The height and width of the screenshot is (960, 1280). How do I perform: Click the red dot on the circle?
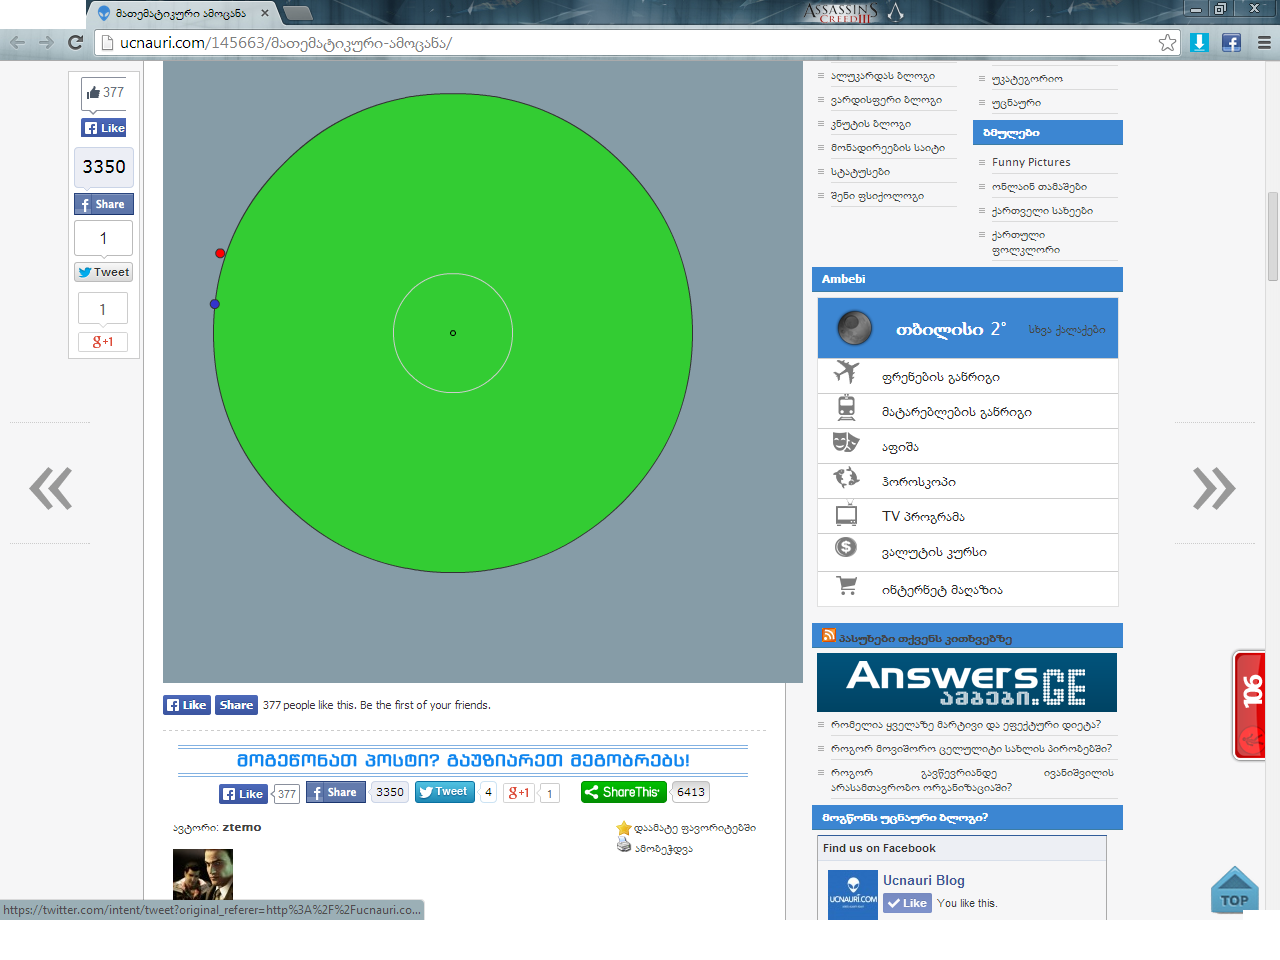point(220,253)
